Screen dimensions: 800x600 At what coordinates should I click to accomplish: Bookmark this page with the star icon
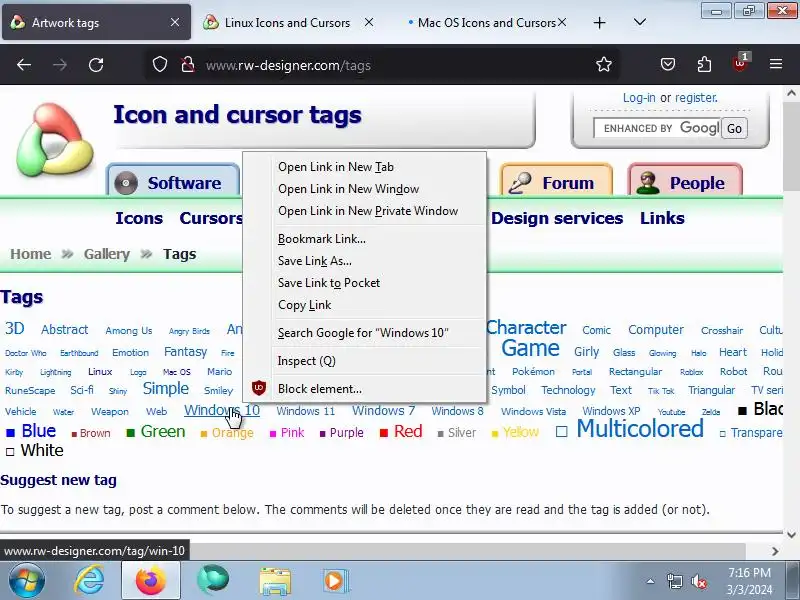coord(604,64)
